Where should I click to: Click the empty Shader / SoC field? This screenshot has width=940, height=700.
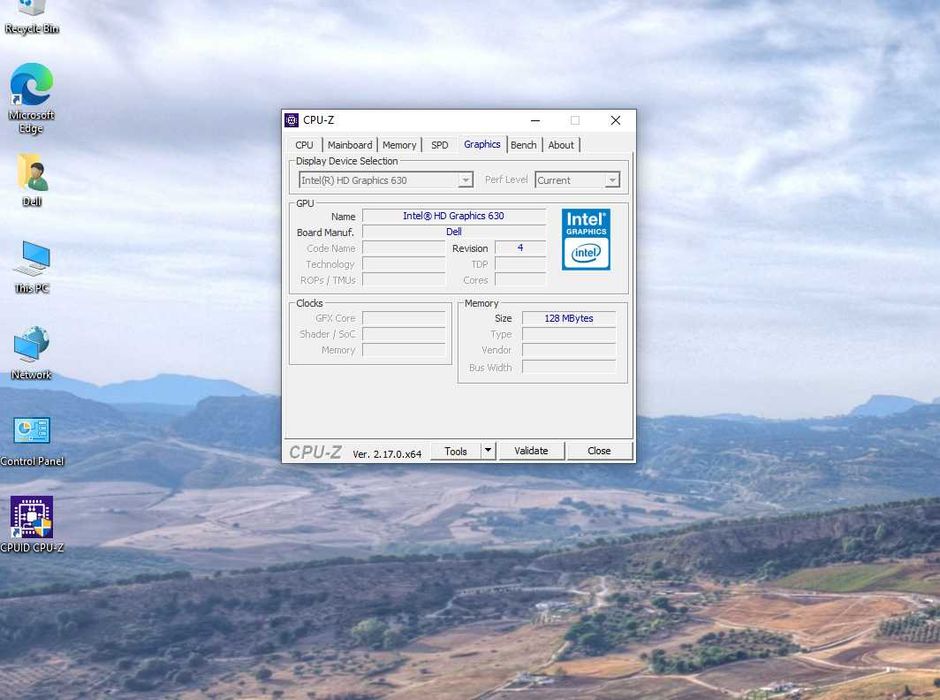(404, 334)
